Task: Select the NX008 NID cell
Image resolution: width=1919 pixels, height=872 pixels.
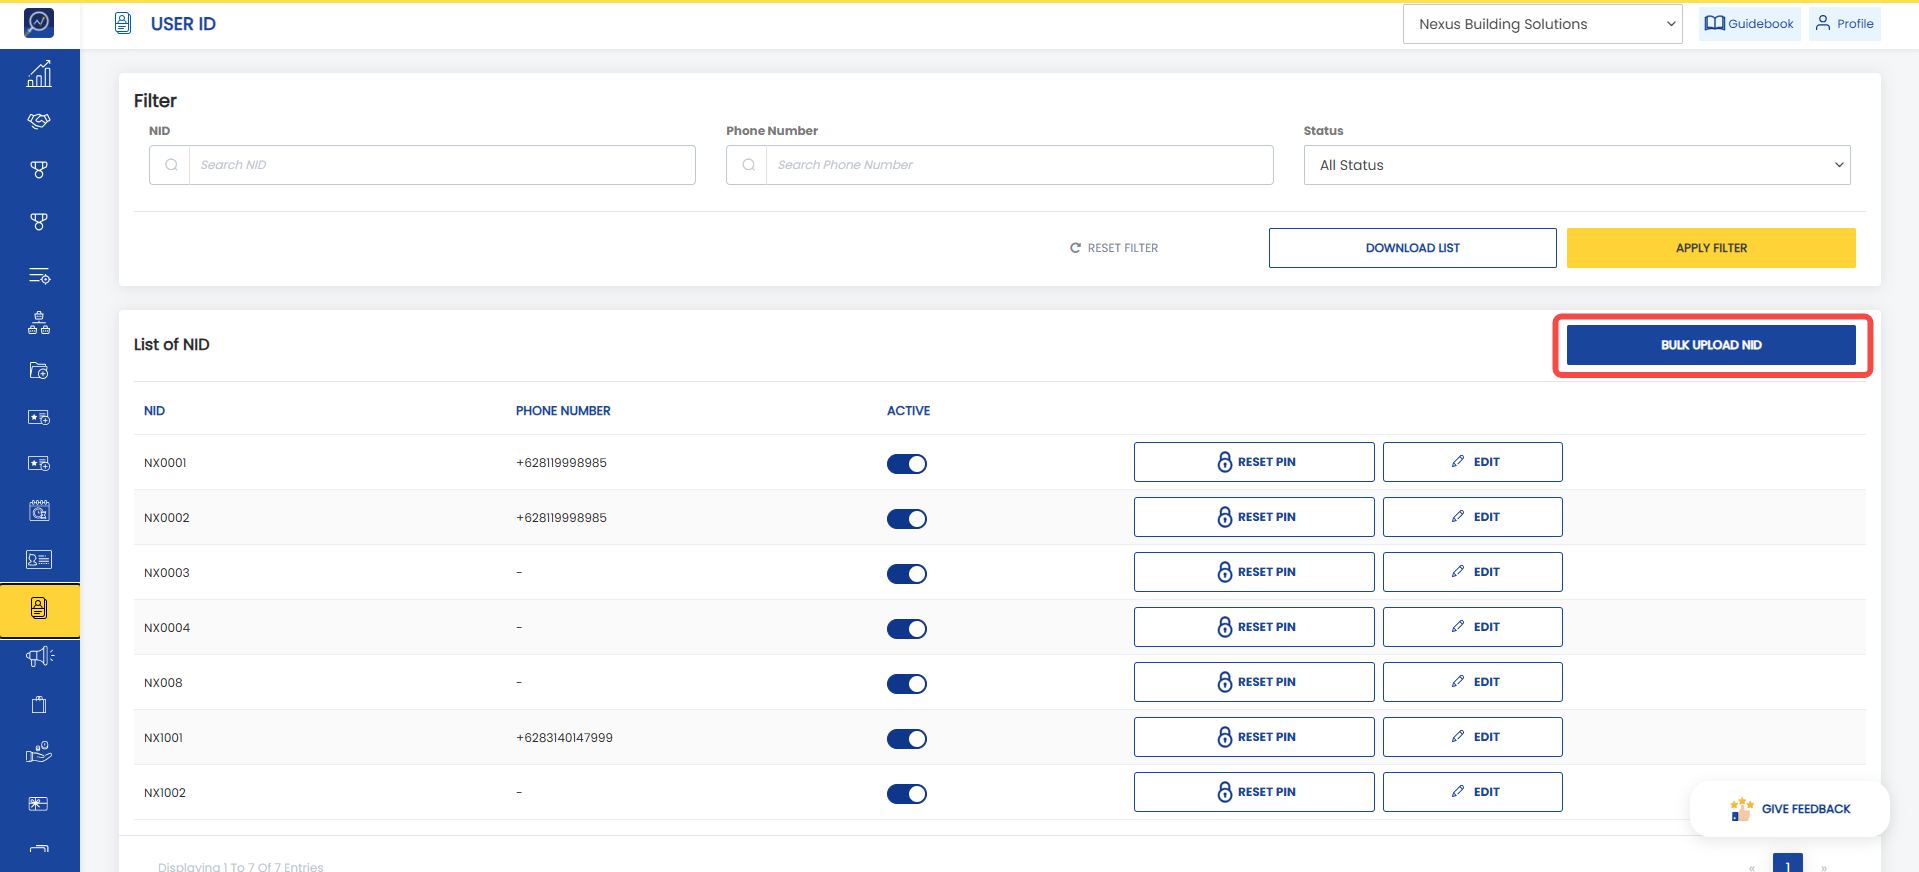Action: [163, 683]
